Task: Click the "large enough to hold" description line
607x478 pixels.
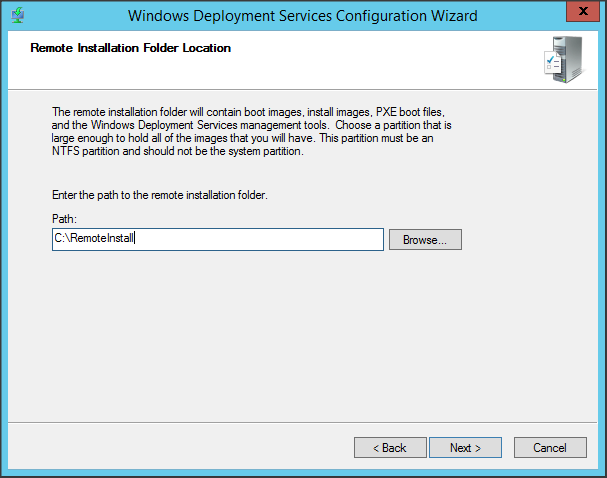Action: [x=250, y=140]
